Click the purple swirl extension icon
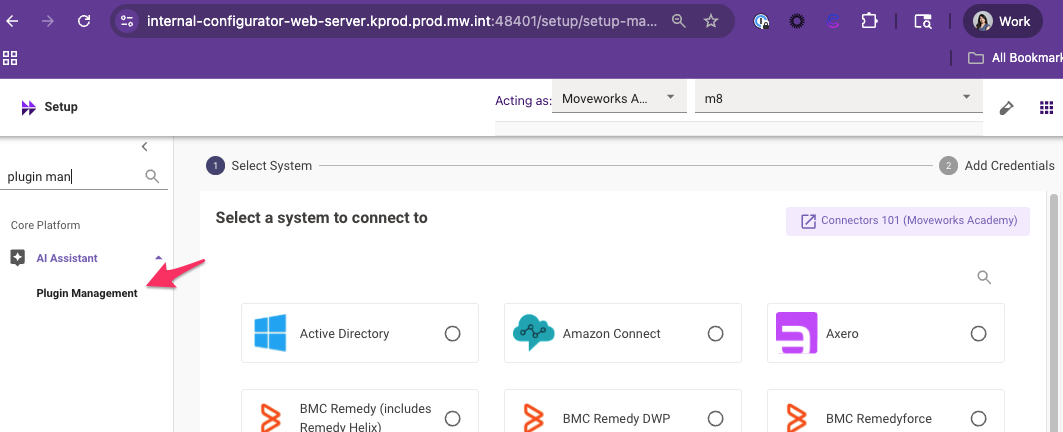 pos(833,22)
